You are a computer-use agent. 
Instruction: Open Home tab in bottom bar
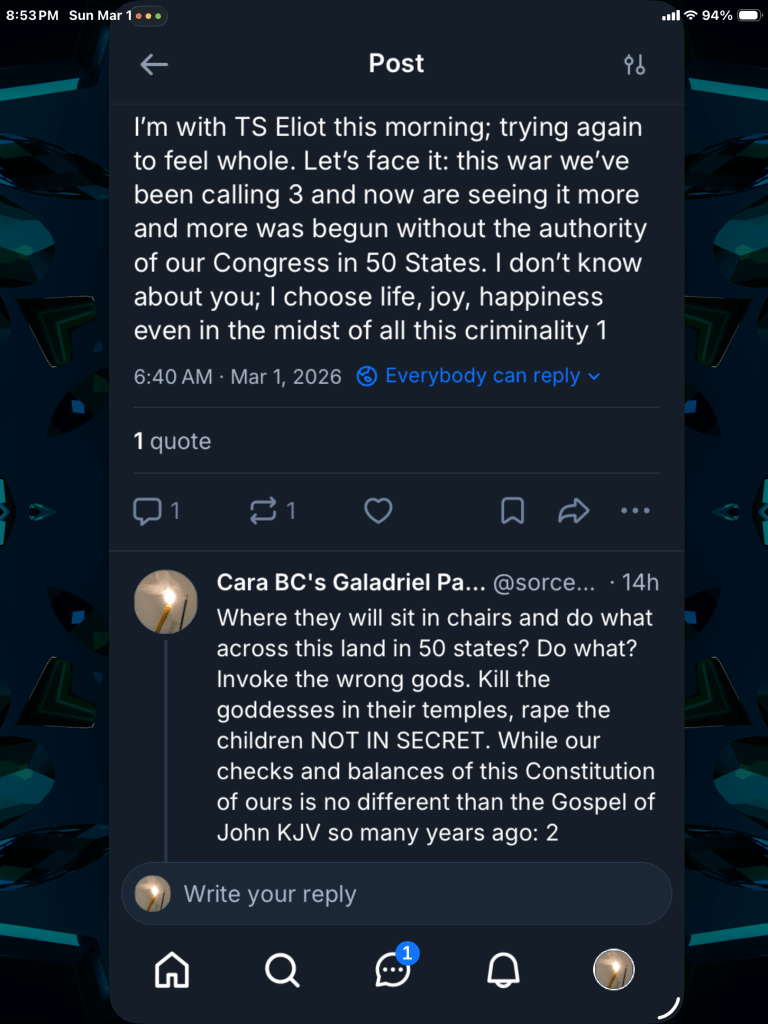(172, 969)
